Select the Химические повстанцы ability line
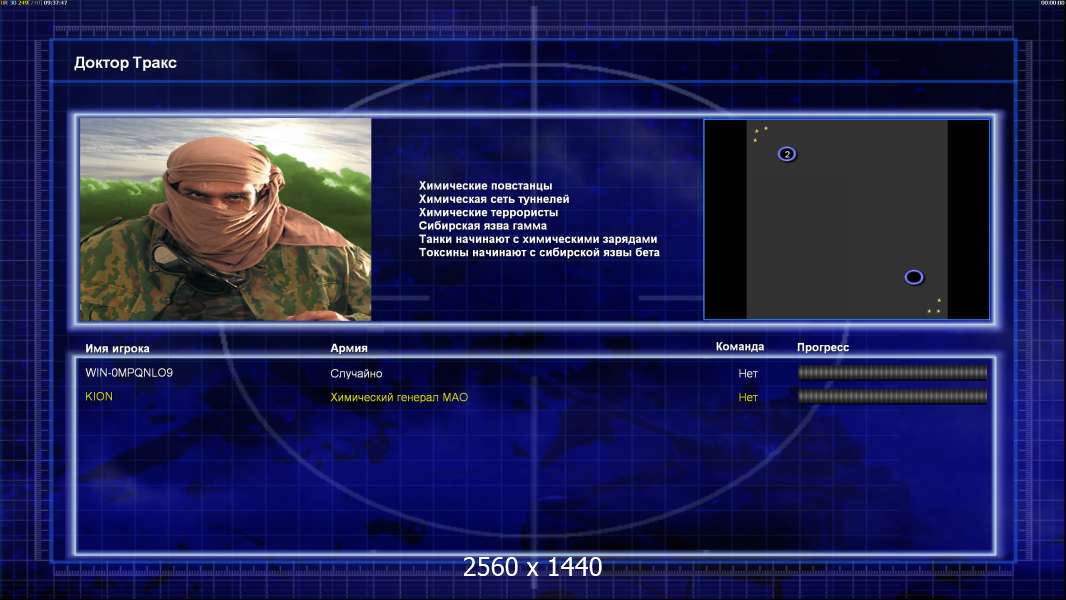The height and width of the screenshot is (600, 1066). (485, 186)
